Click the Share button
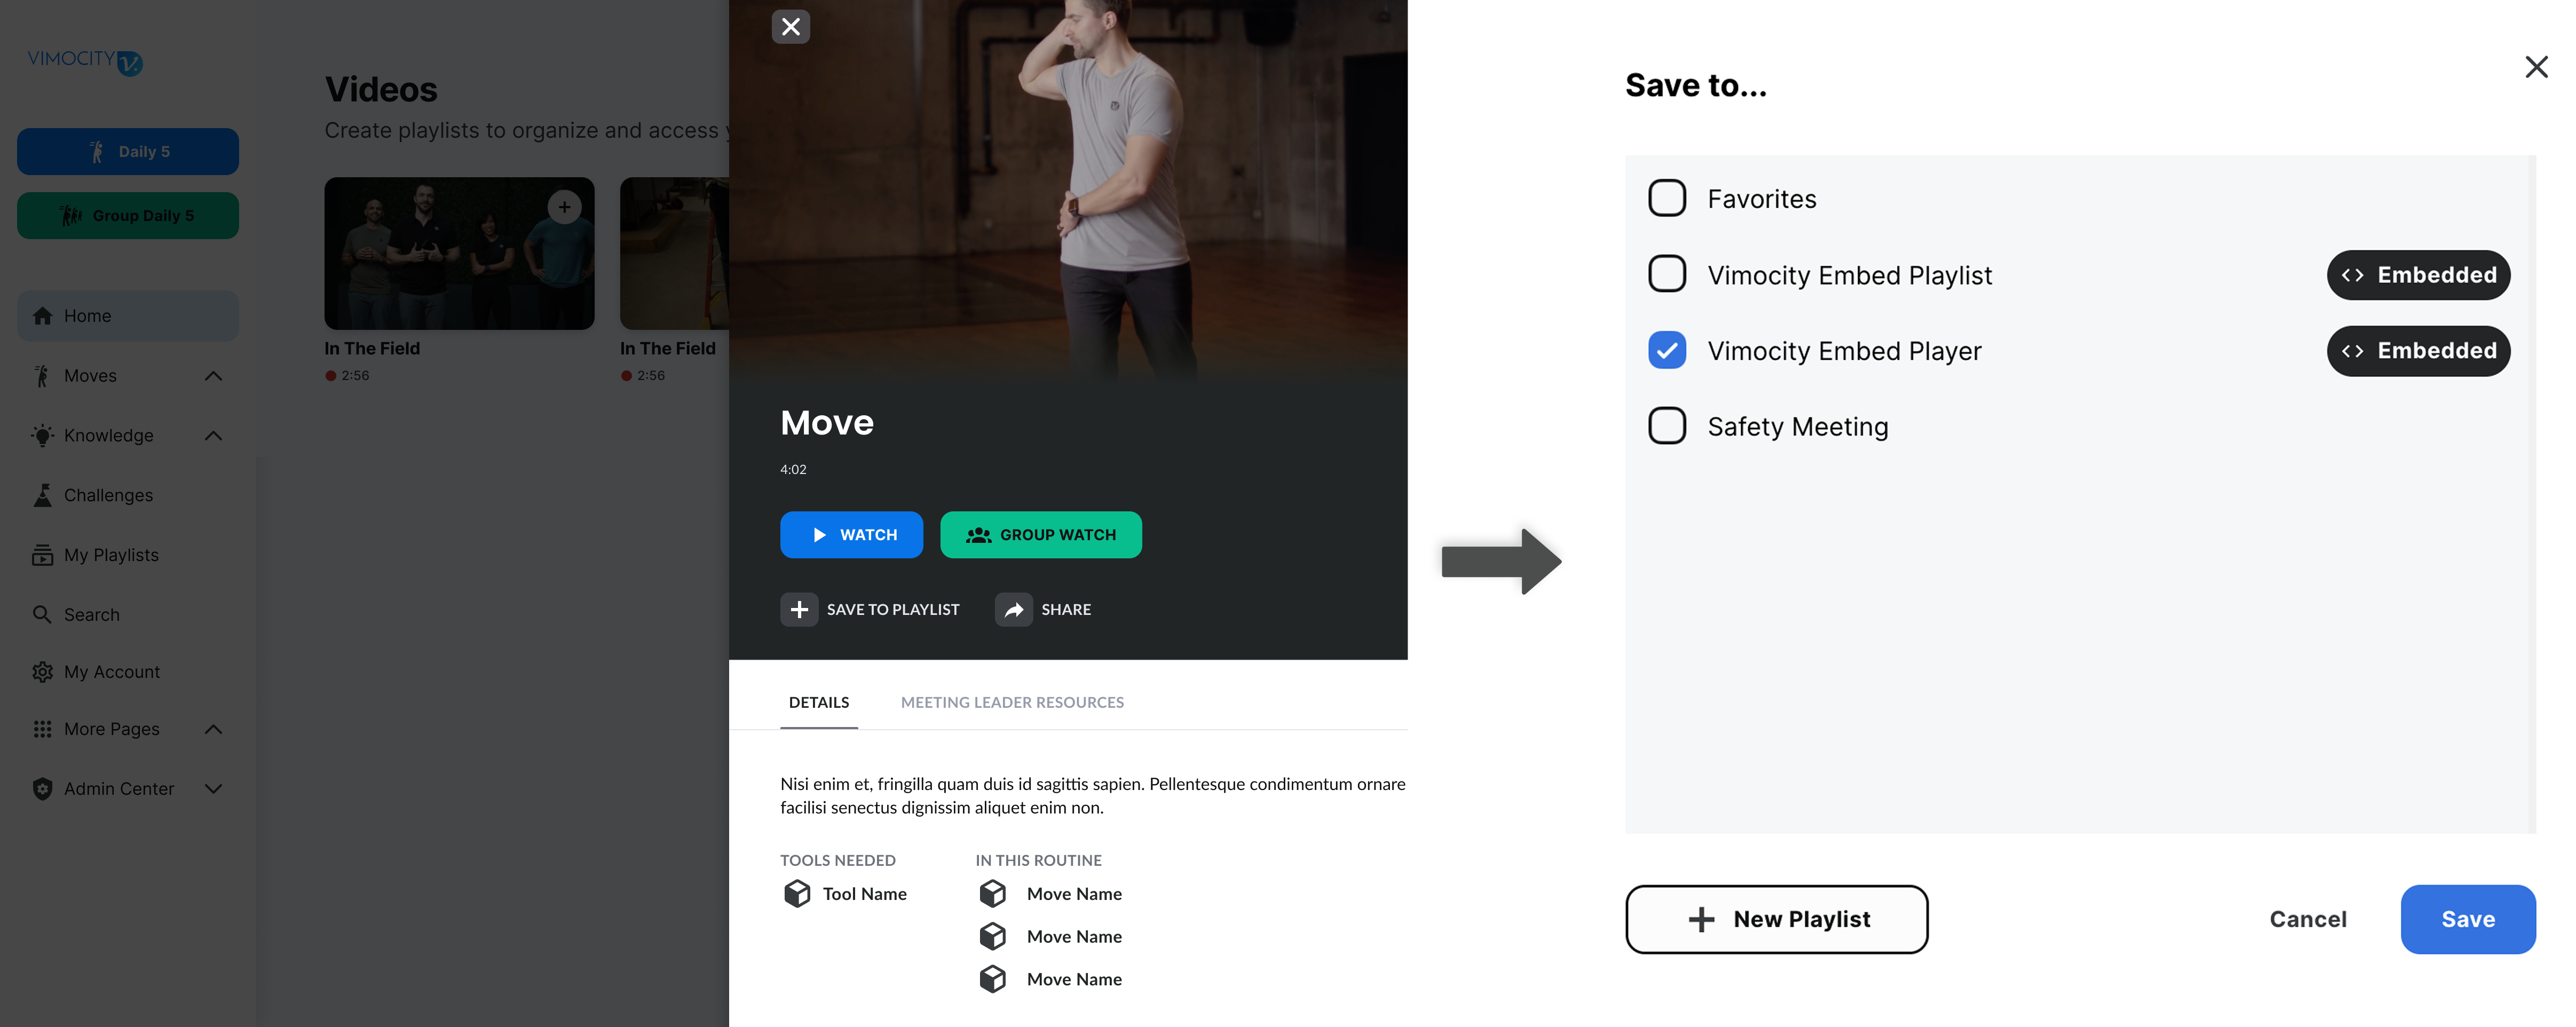The image size is (2576, 1027). (1043, 609)
